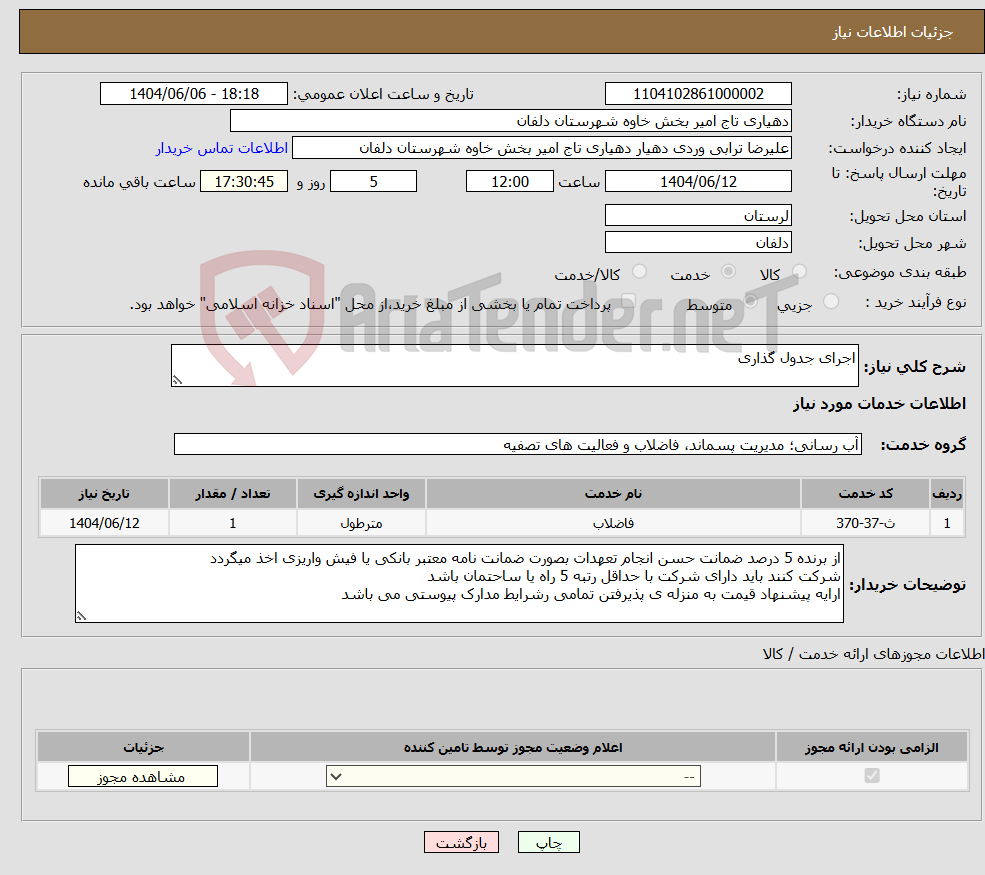Image resolution: width=985 pixels, height=875 pixels.
Task: Click the مشاهده مجوز button
Action: (x=142, y=775)
